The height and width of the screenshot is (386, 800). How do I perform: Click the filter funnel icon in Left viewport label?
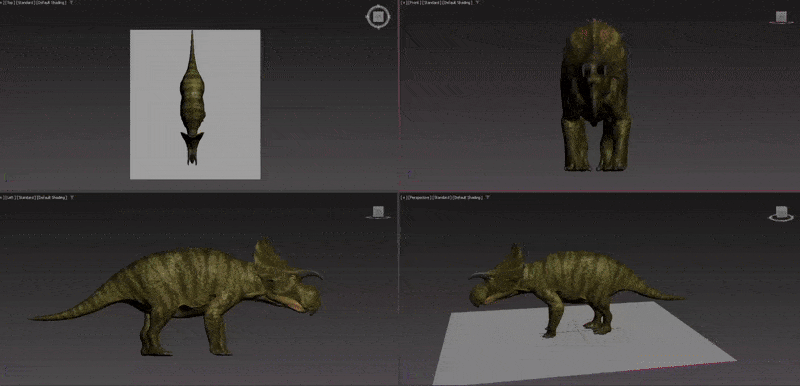(x=72, y=197)
